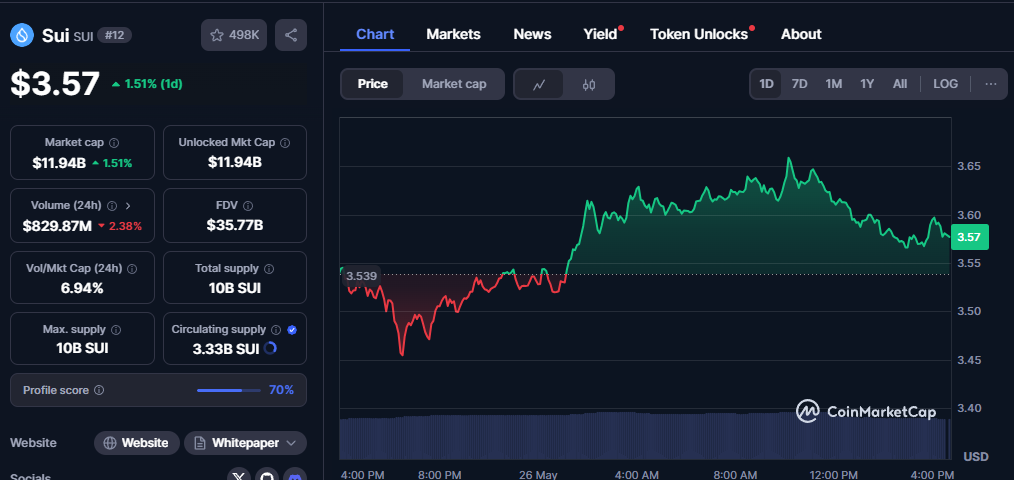Add Sui to watchlist with star button
Screen dimensions: 1014x480
click(x=234, y=35)
